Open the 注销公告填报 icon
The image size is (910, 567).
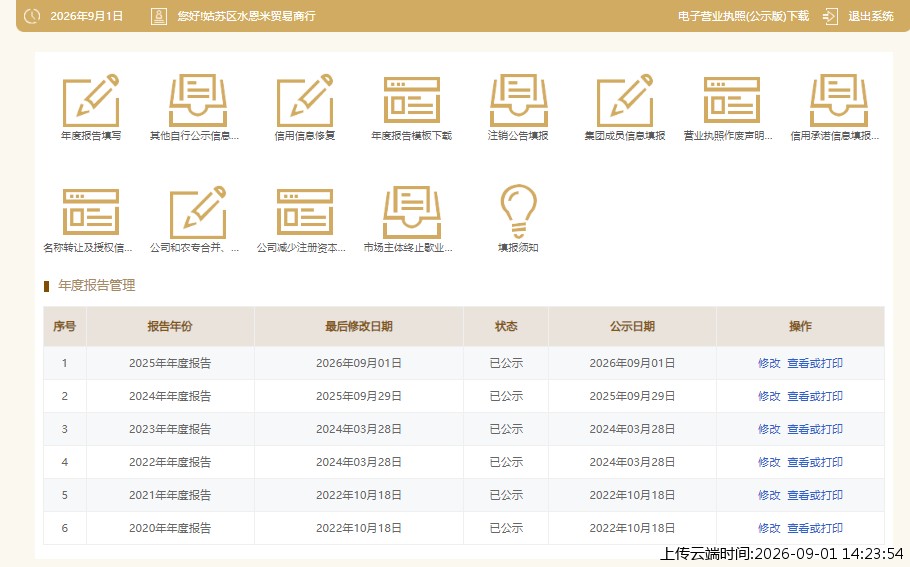coord(518,100)
